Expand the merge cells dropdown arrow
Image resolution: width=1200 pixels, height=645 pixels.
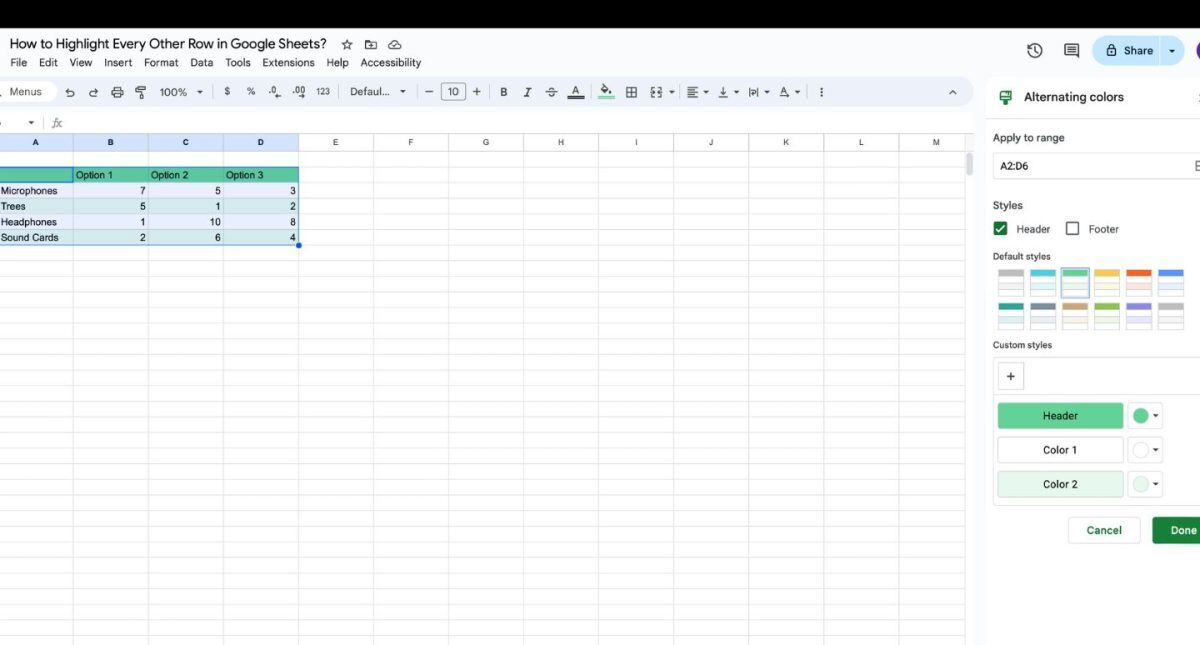(x=670, y=92)
